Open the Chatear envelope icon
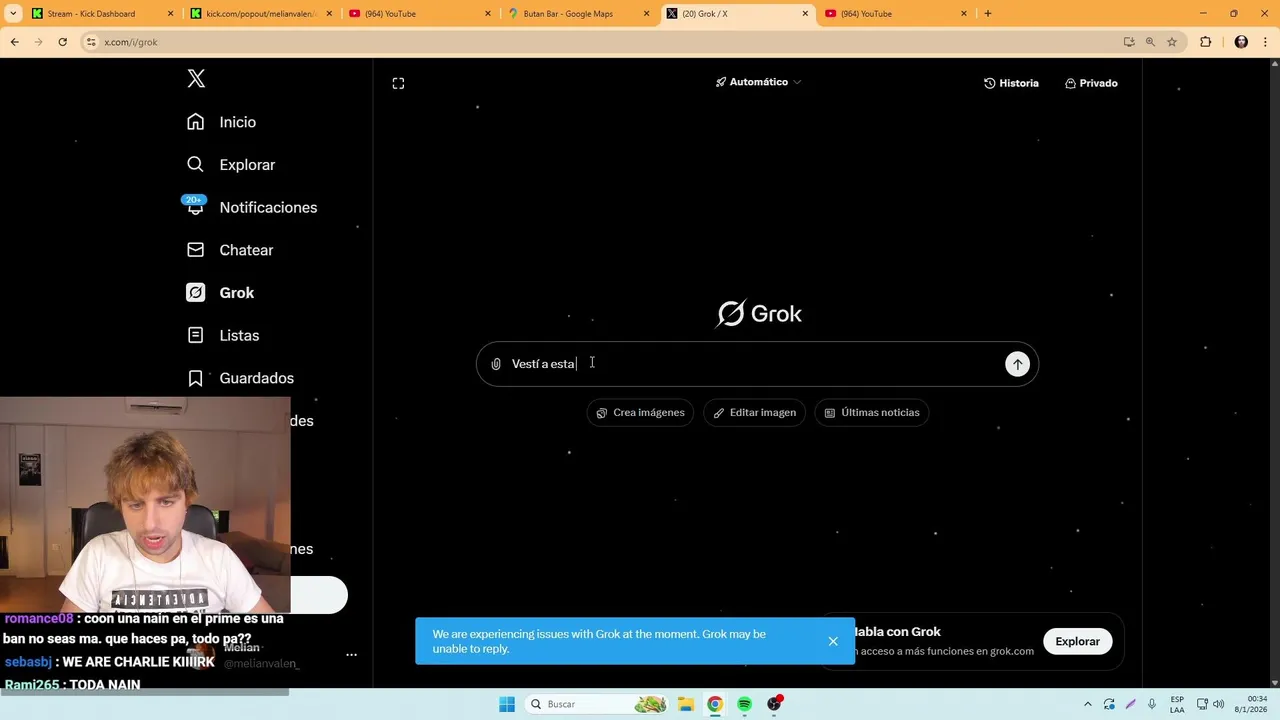1280x720 pixels. pyautogui.click(x=196, y=250)
